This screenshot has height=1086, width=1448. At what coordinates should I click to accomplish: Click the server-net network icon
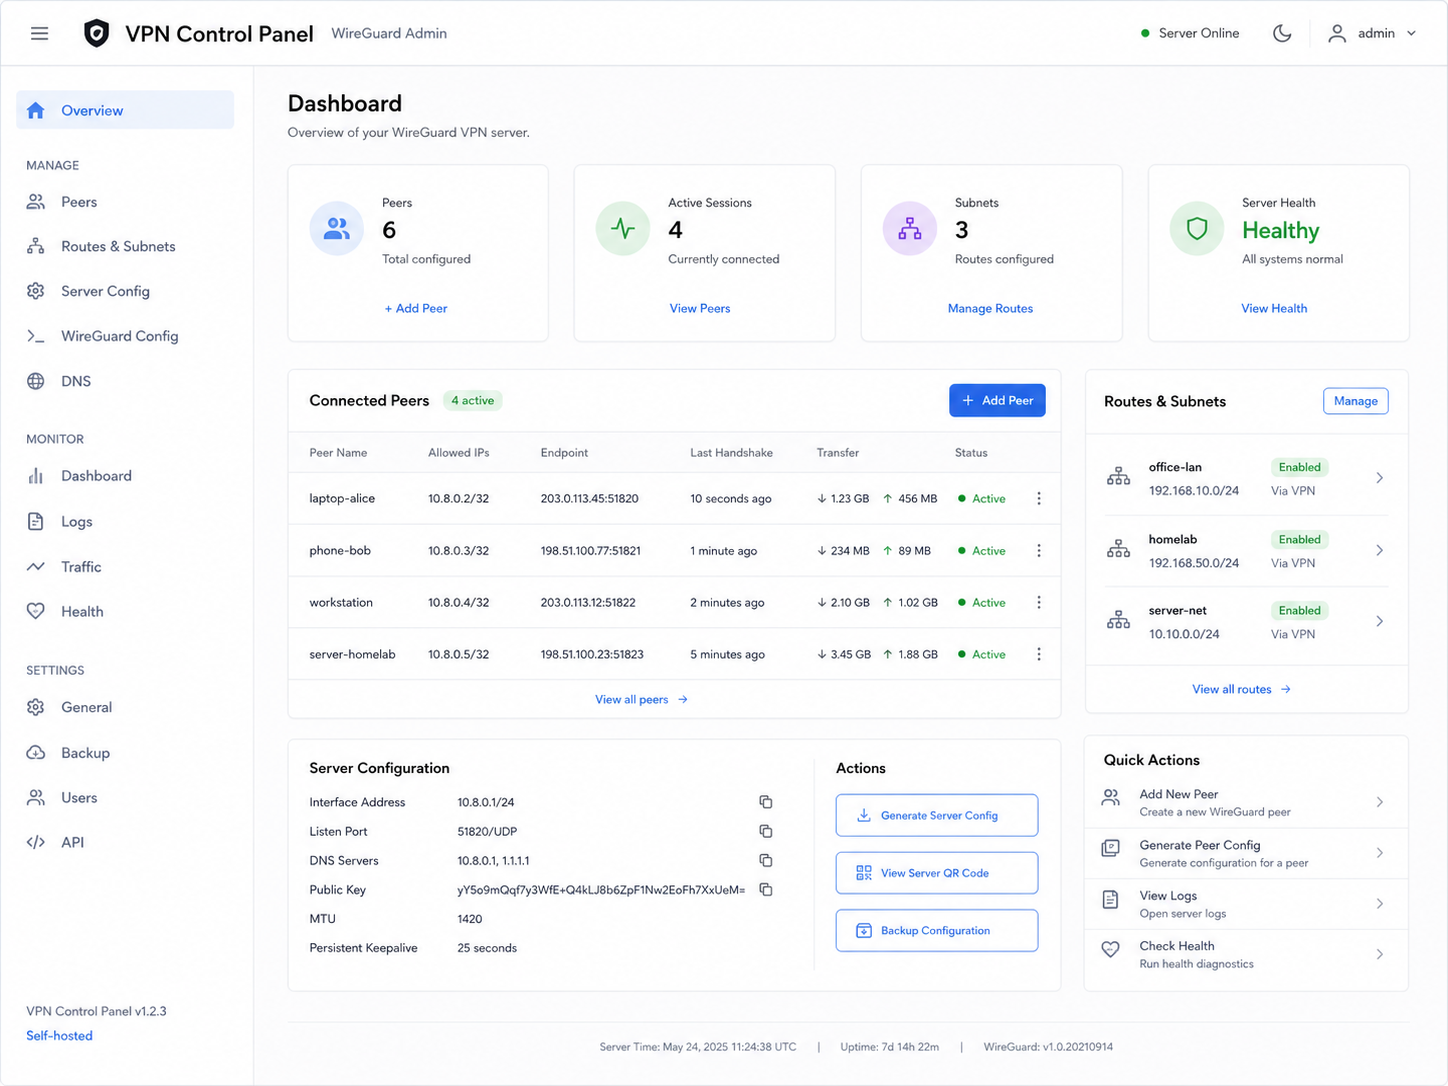coord(1119,621)
